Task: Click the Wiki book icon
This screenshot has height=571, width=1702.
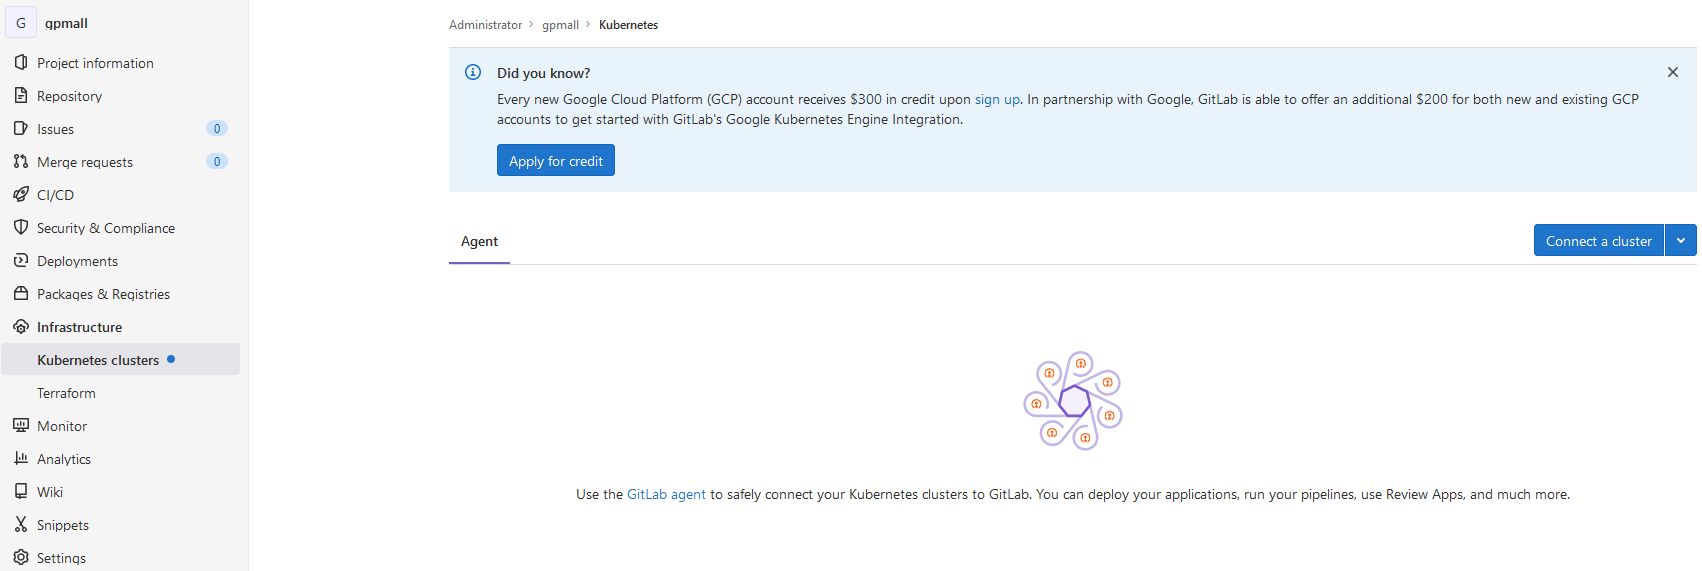Action: click(21, 491)
